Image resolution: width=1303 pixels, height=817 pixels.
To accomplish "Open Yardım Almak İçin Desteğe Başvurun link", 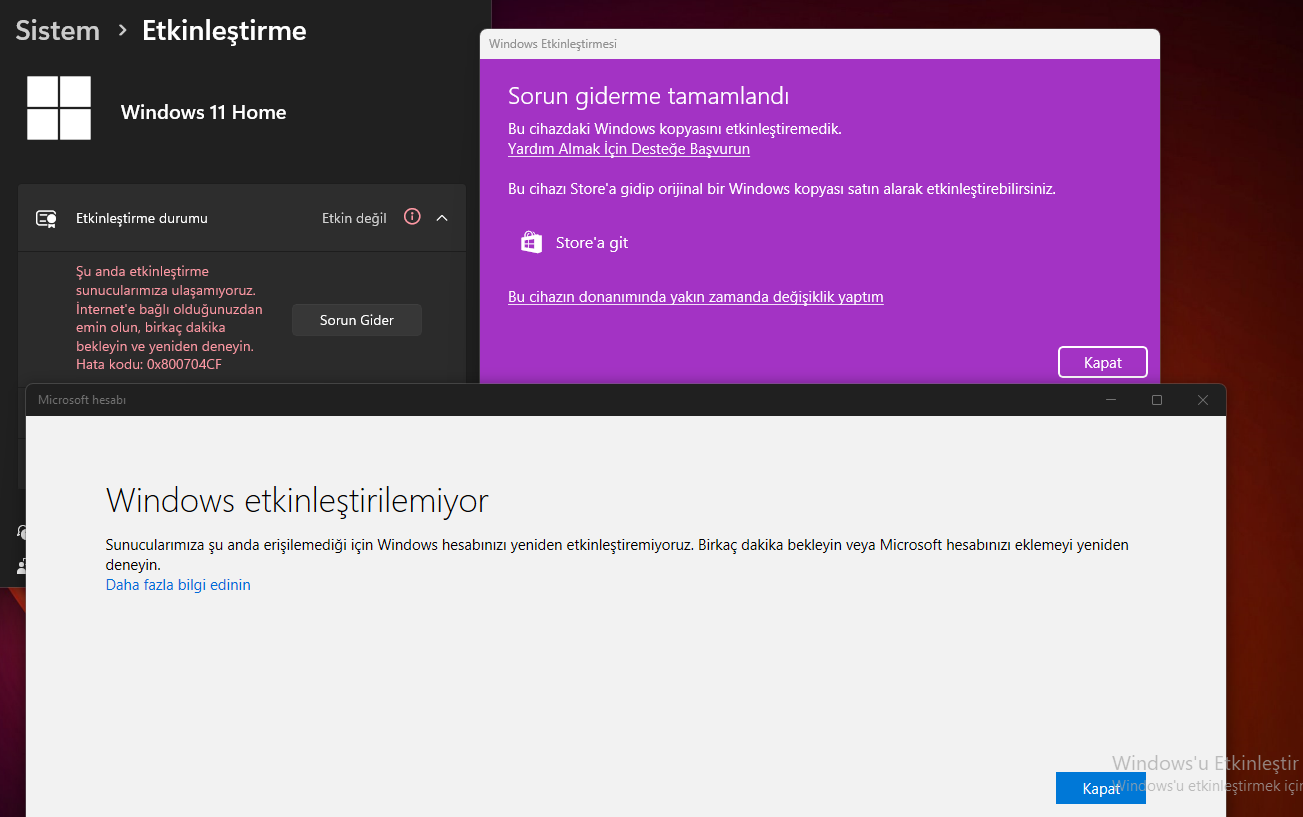I will point(628,149).
